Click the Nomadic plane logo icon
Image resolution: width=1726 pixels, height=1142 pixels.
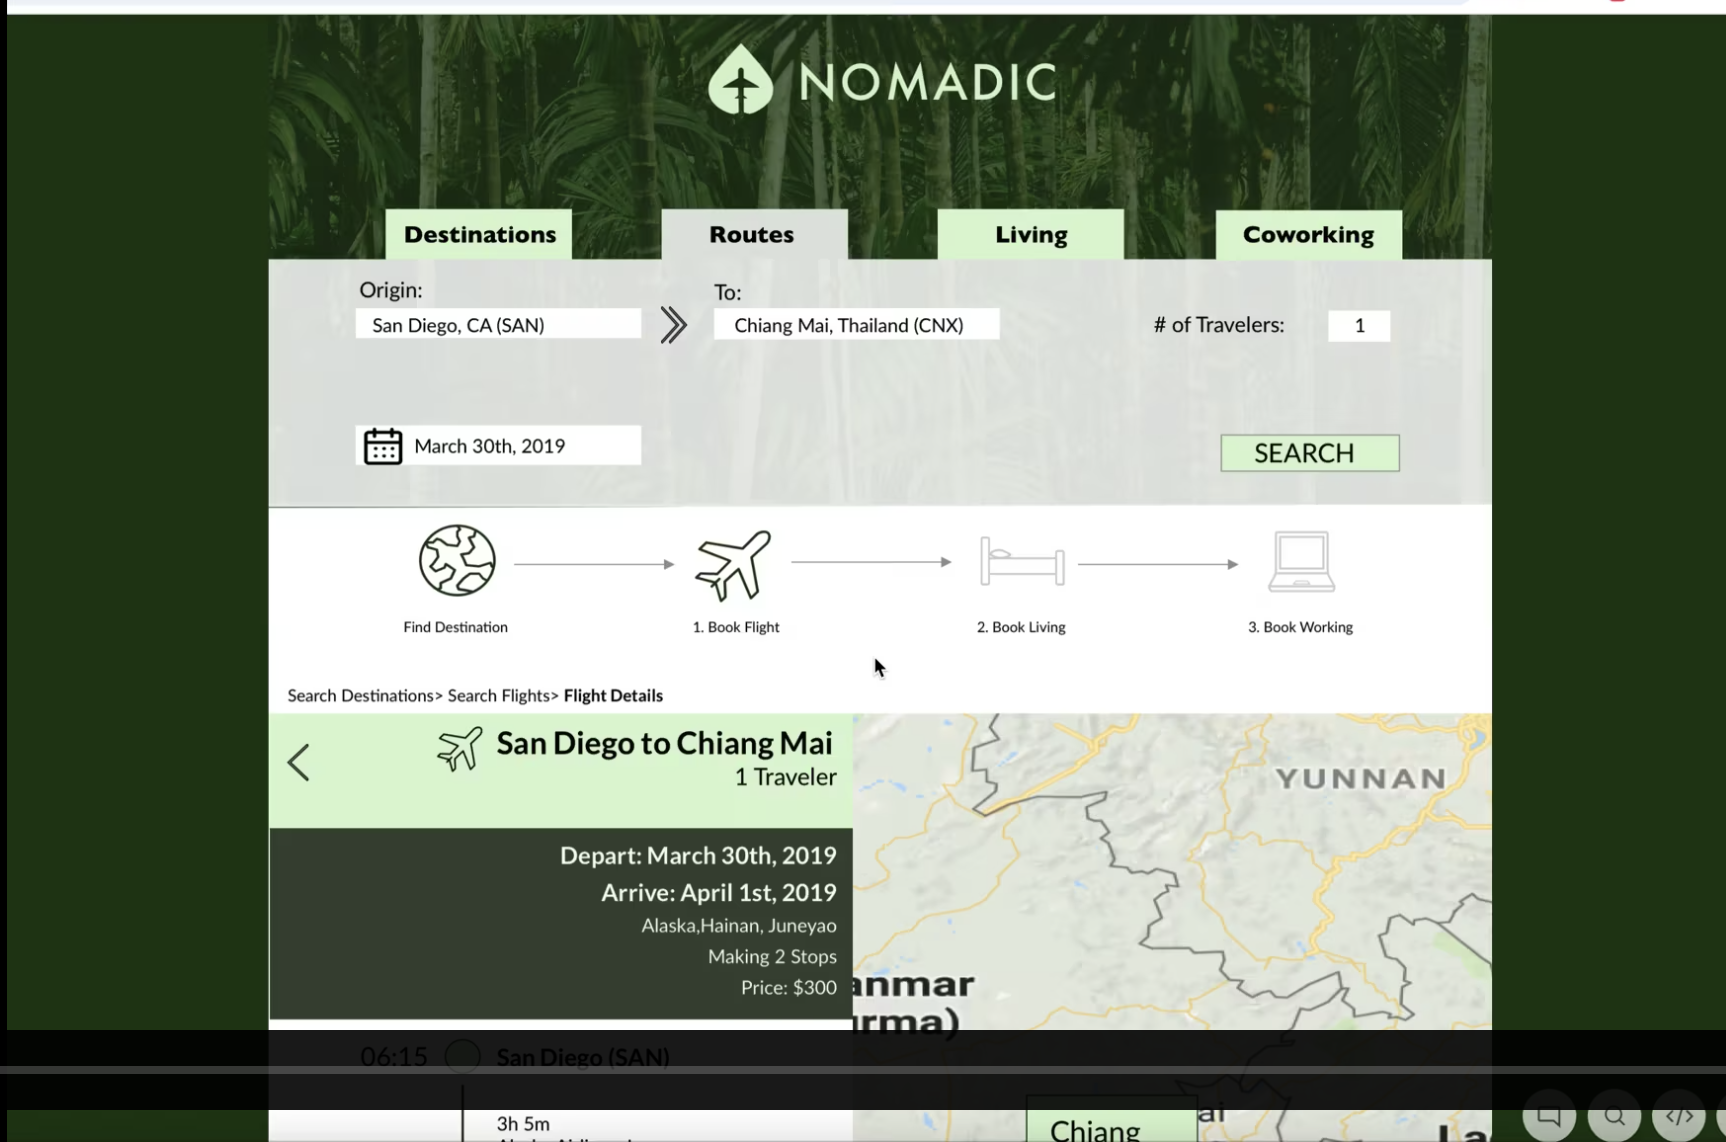pyautogui.click(x=741, y=80)
